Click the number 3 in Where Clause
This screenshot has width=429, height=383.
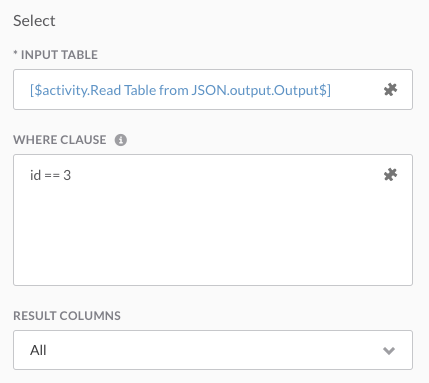[x=67, y=175]
